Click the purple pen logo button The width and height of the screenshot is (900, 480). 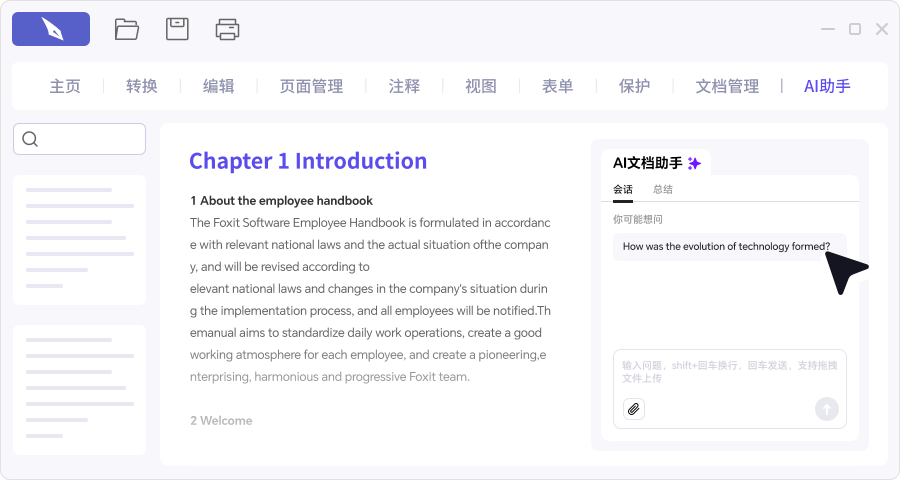pyautogui.click(x=51, y=29)
